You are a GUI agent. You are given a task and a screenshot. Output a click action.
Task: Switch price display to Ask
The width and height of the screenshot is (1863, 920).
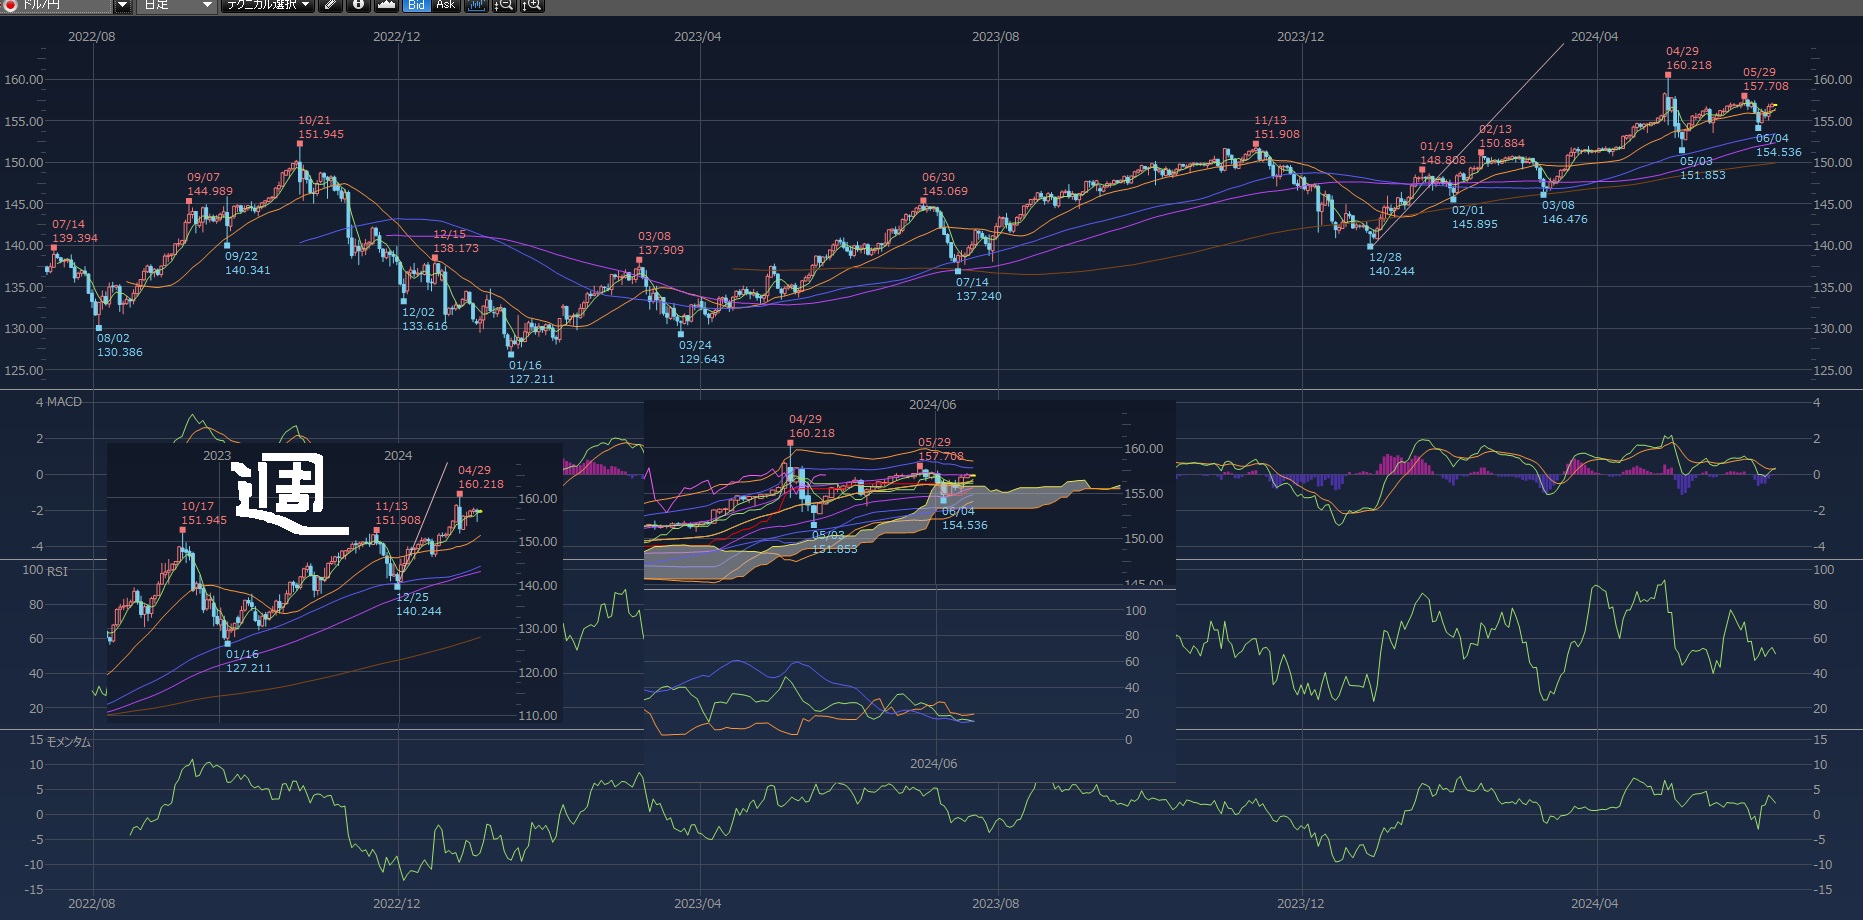[446, 5]
